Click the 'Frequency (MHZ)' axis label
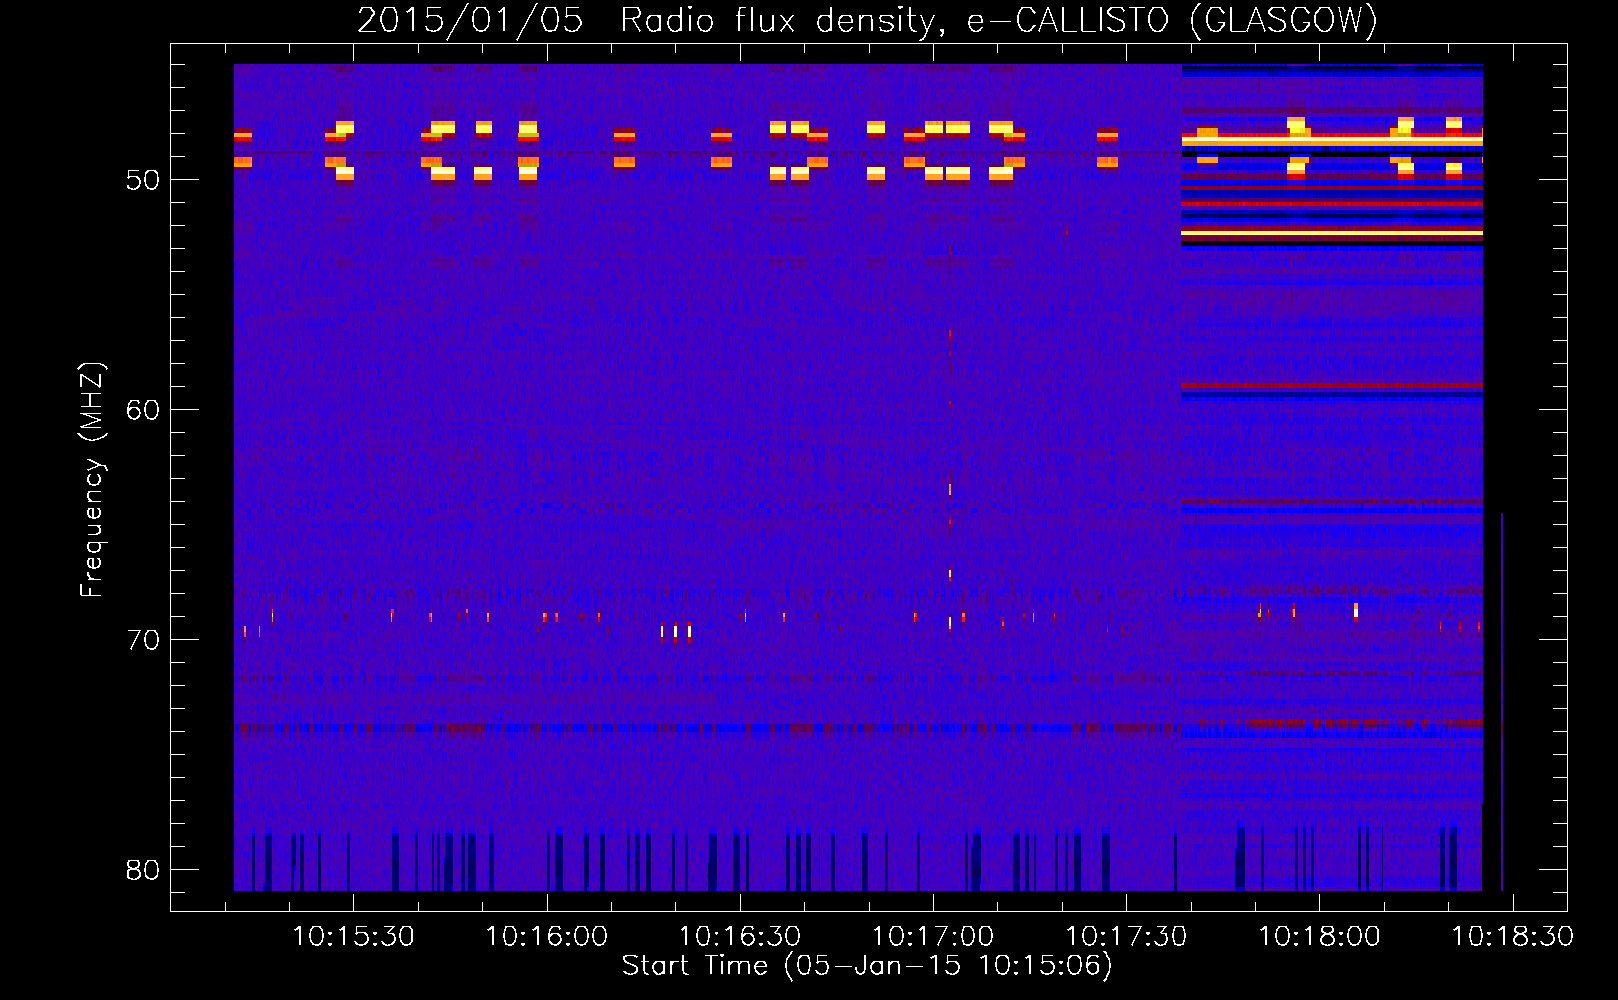 pyautogui.click(x=92, y=480)
